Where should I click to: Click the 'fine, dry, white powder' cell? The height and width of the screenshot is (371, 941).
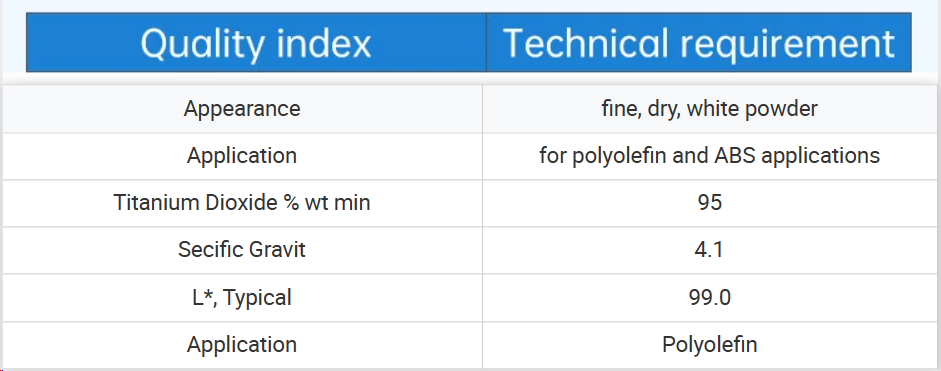710,109
